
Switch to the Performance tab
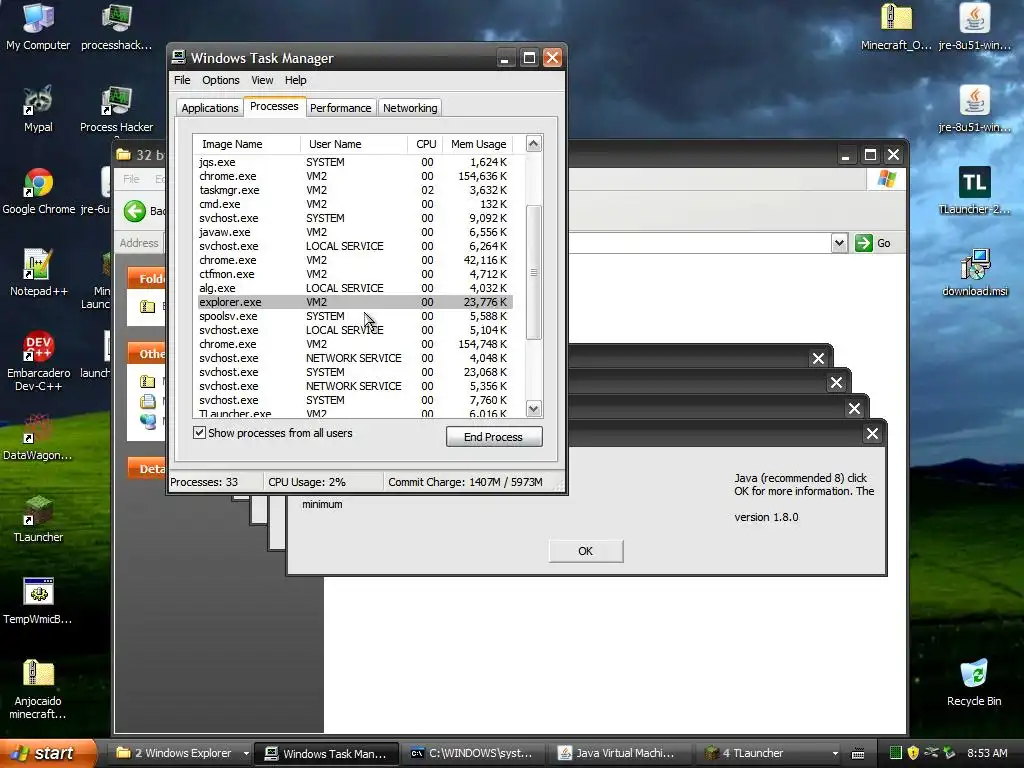tap(340, 108)
